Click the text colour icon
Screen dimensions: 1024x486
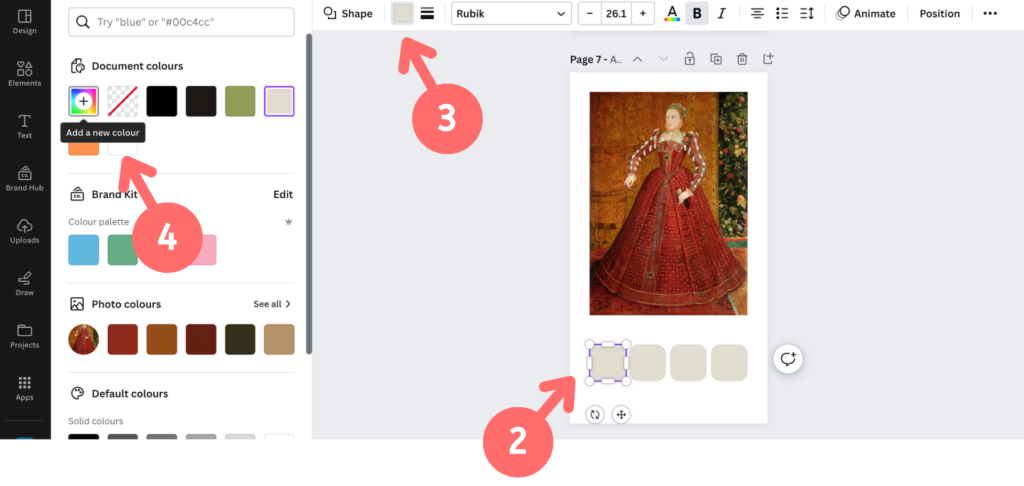pos(672,14)
